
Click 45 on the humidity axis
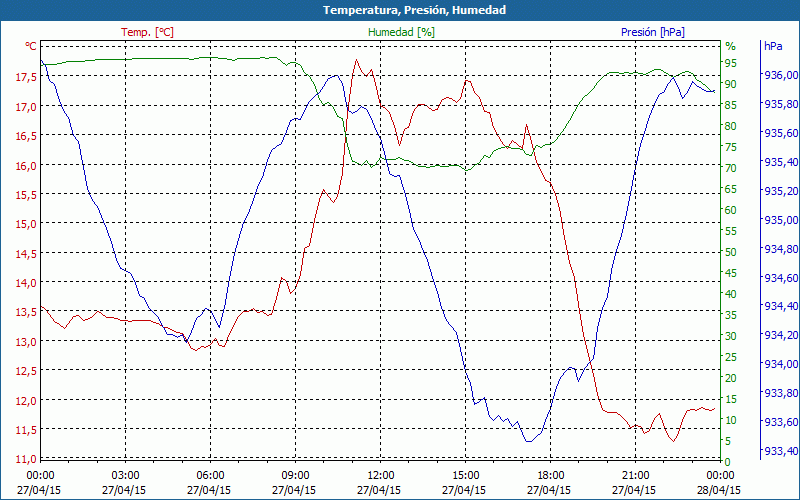[731, 273]
